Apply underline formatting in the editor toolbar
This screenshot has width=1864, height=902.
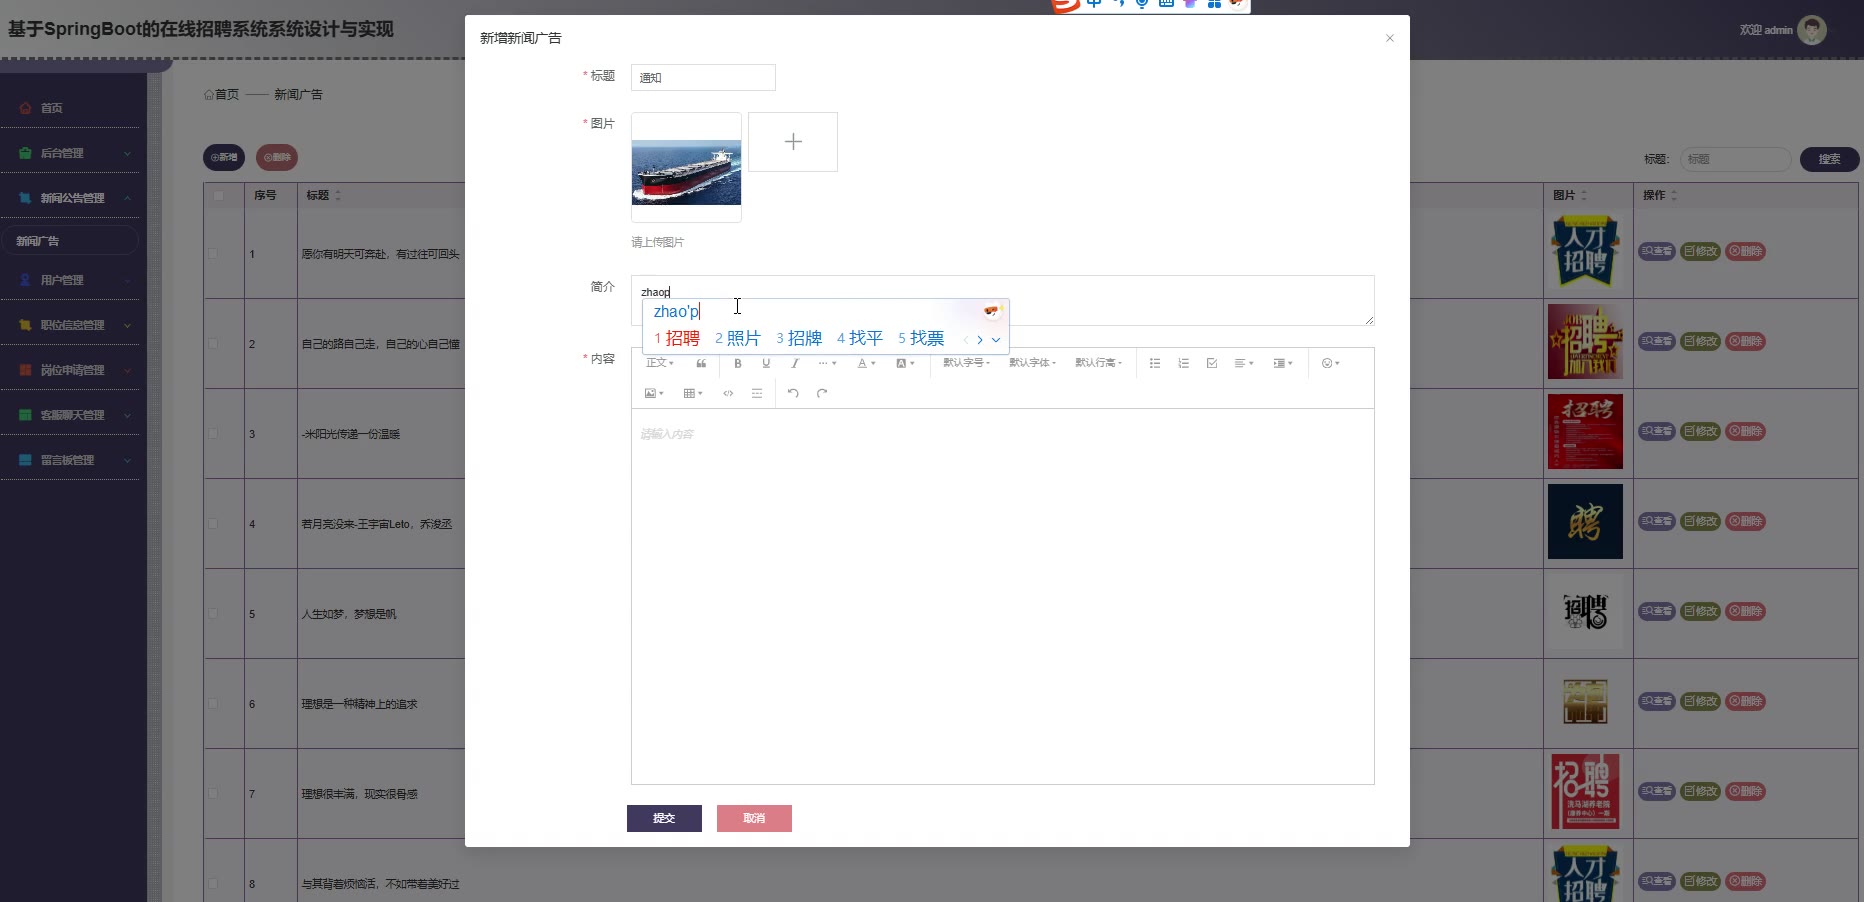click(x=766, y=363)
